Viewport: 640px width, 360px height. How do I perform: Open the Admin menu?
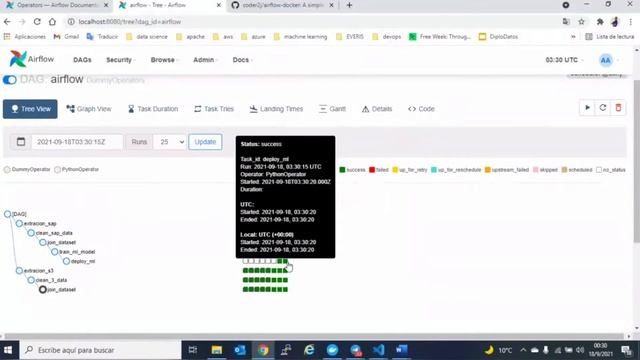(x=205, y=60)
